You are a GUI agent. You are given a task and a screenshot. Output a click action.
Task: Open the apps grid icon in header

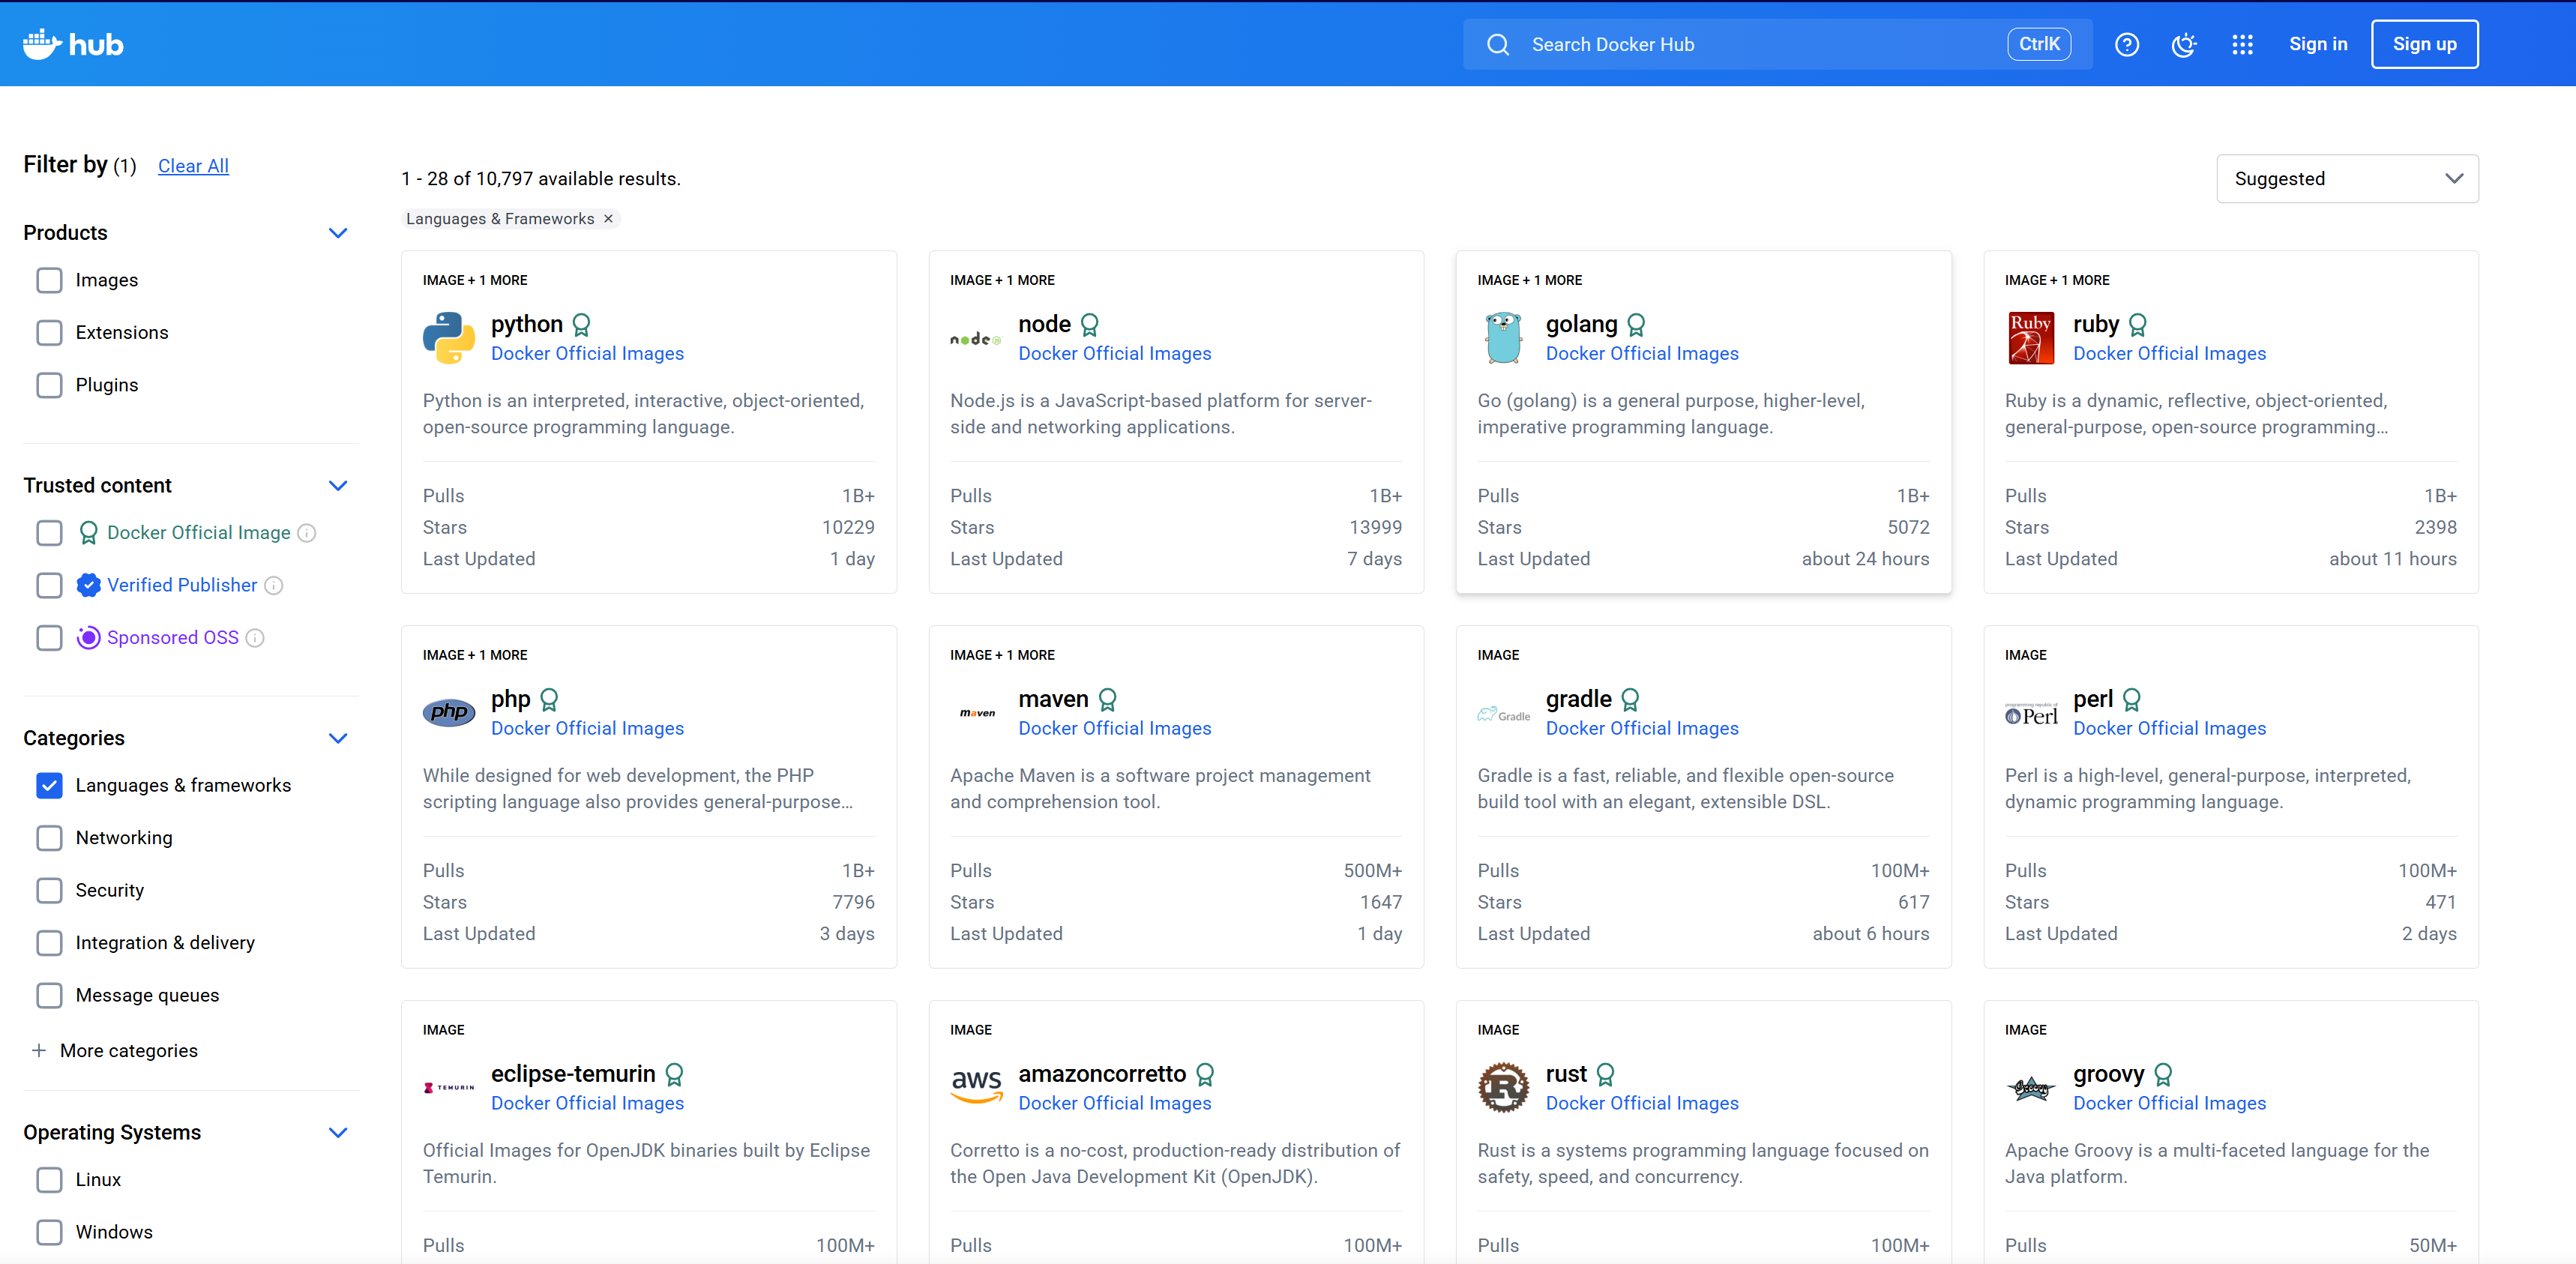(2242, 44)
